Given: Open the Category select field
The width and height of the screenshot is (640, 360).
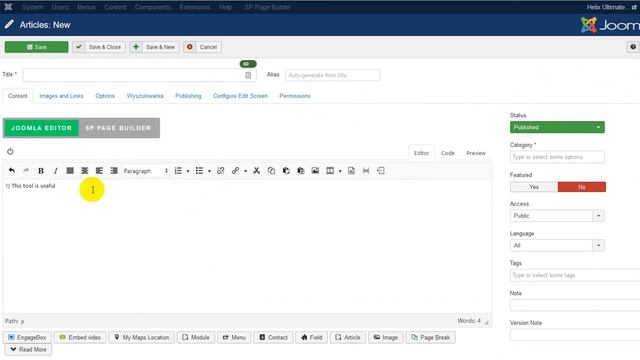Looking at the screenshot, I should click(x=557, y=157).
